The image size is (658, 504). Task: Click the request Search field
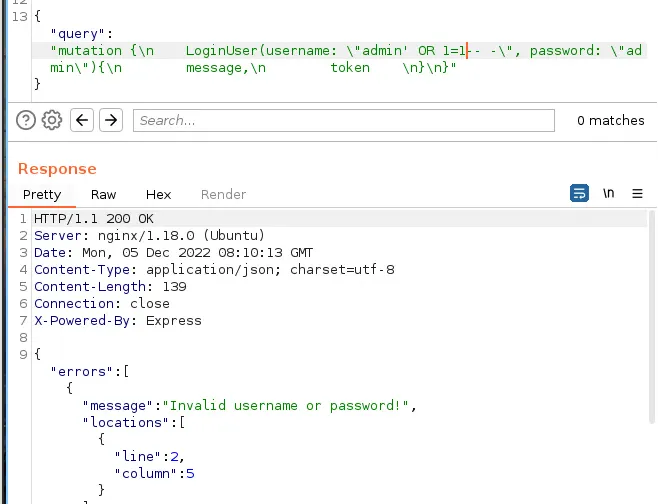[x=344, y=120]
